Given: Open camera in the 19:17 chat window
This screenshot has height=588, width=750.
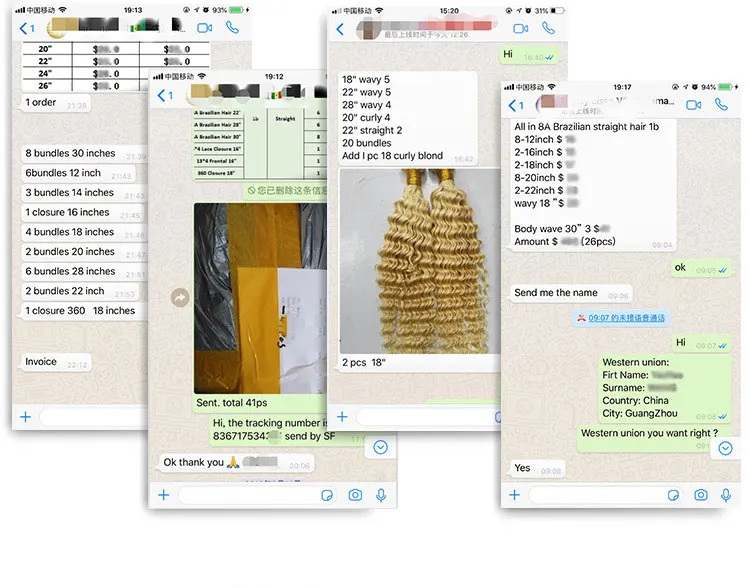Looking at the screenshot, I should pos(701,495).
